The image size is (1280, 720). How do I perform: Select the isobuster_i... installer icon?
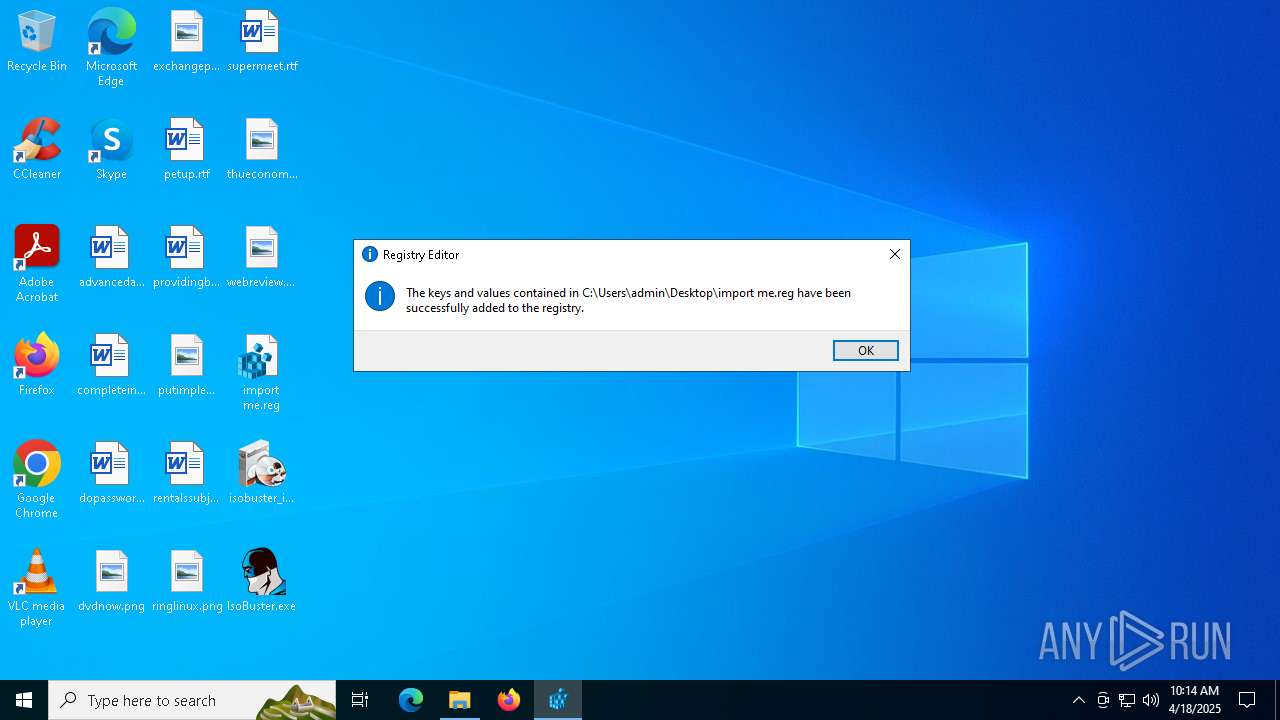coord(261,474)
